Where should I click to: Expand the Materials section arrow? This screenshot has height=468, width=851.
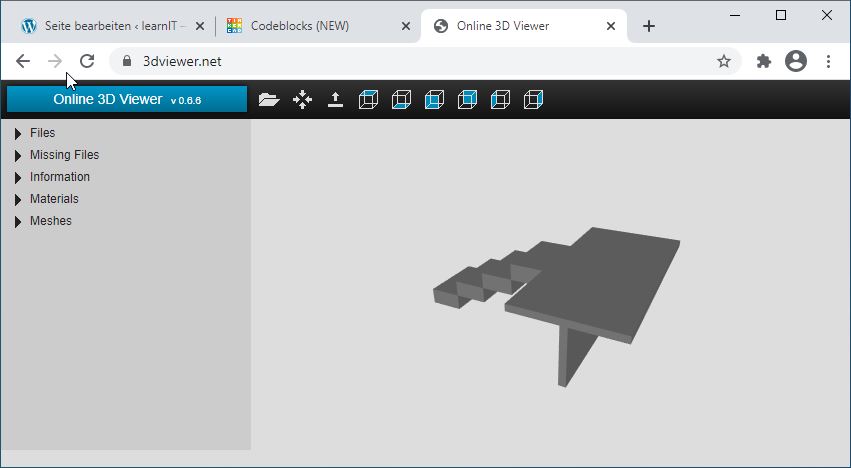tap(18, 200)
